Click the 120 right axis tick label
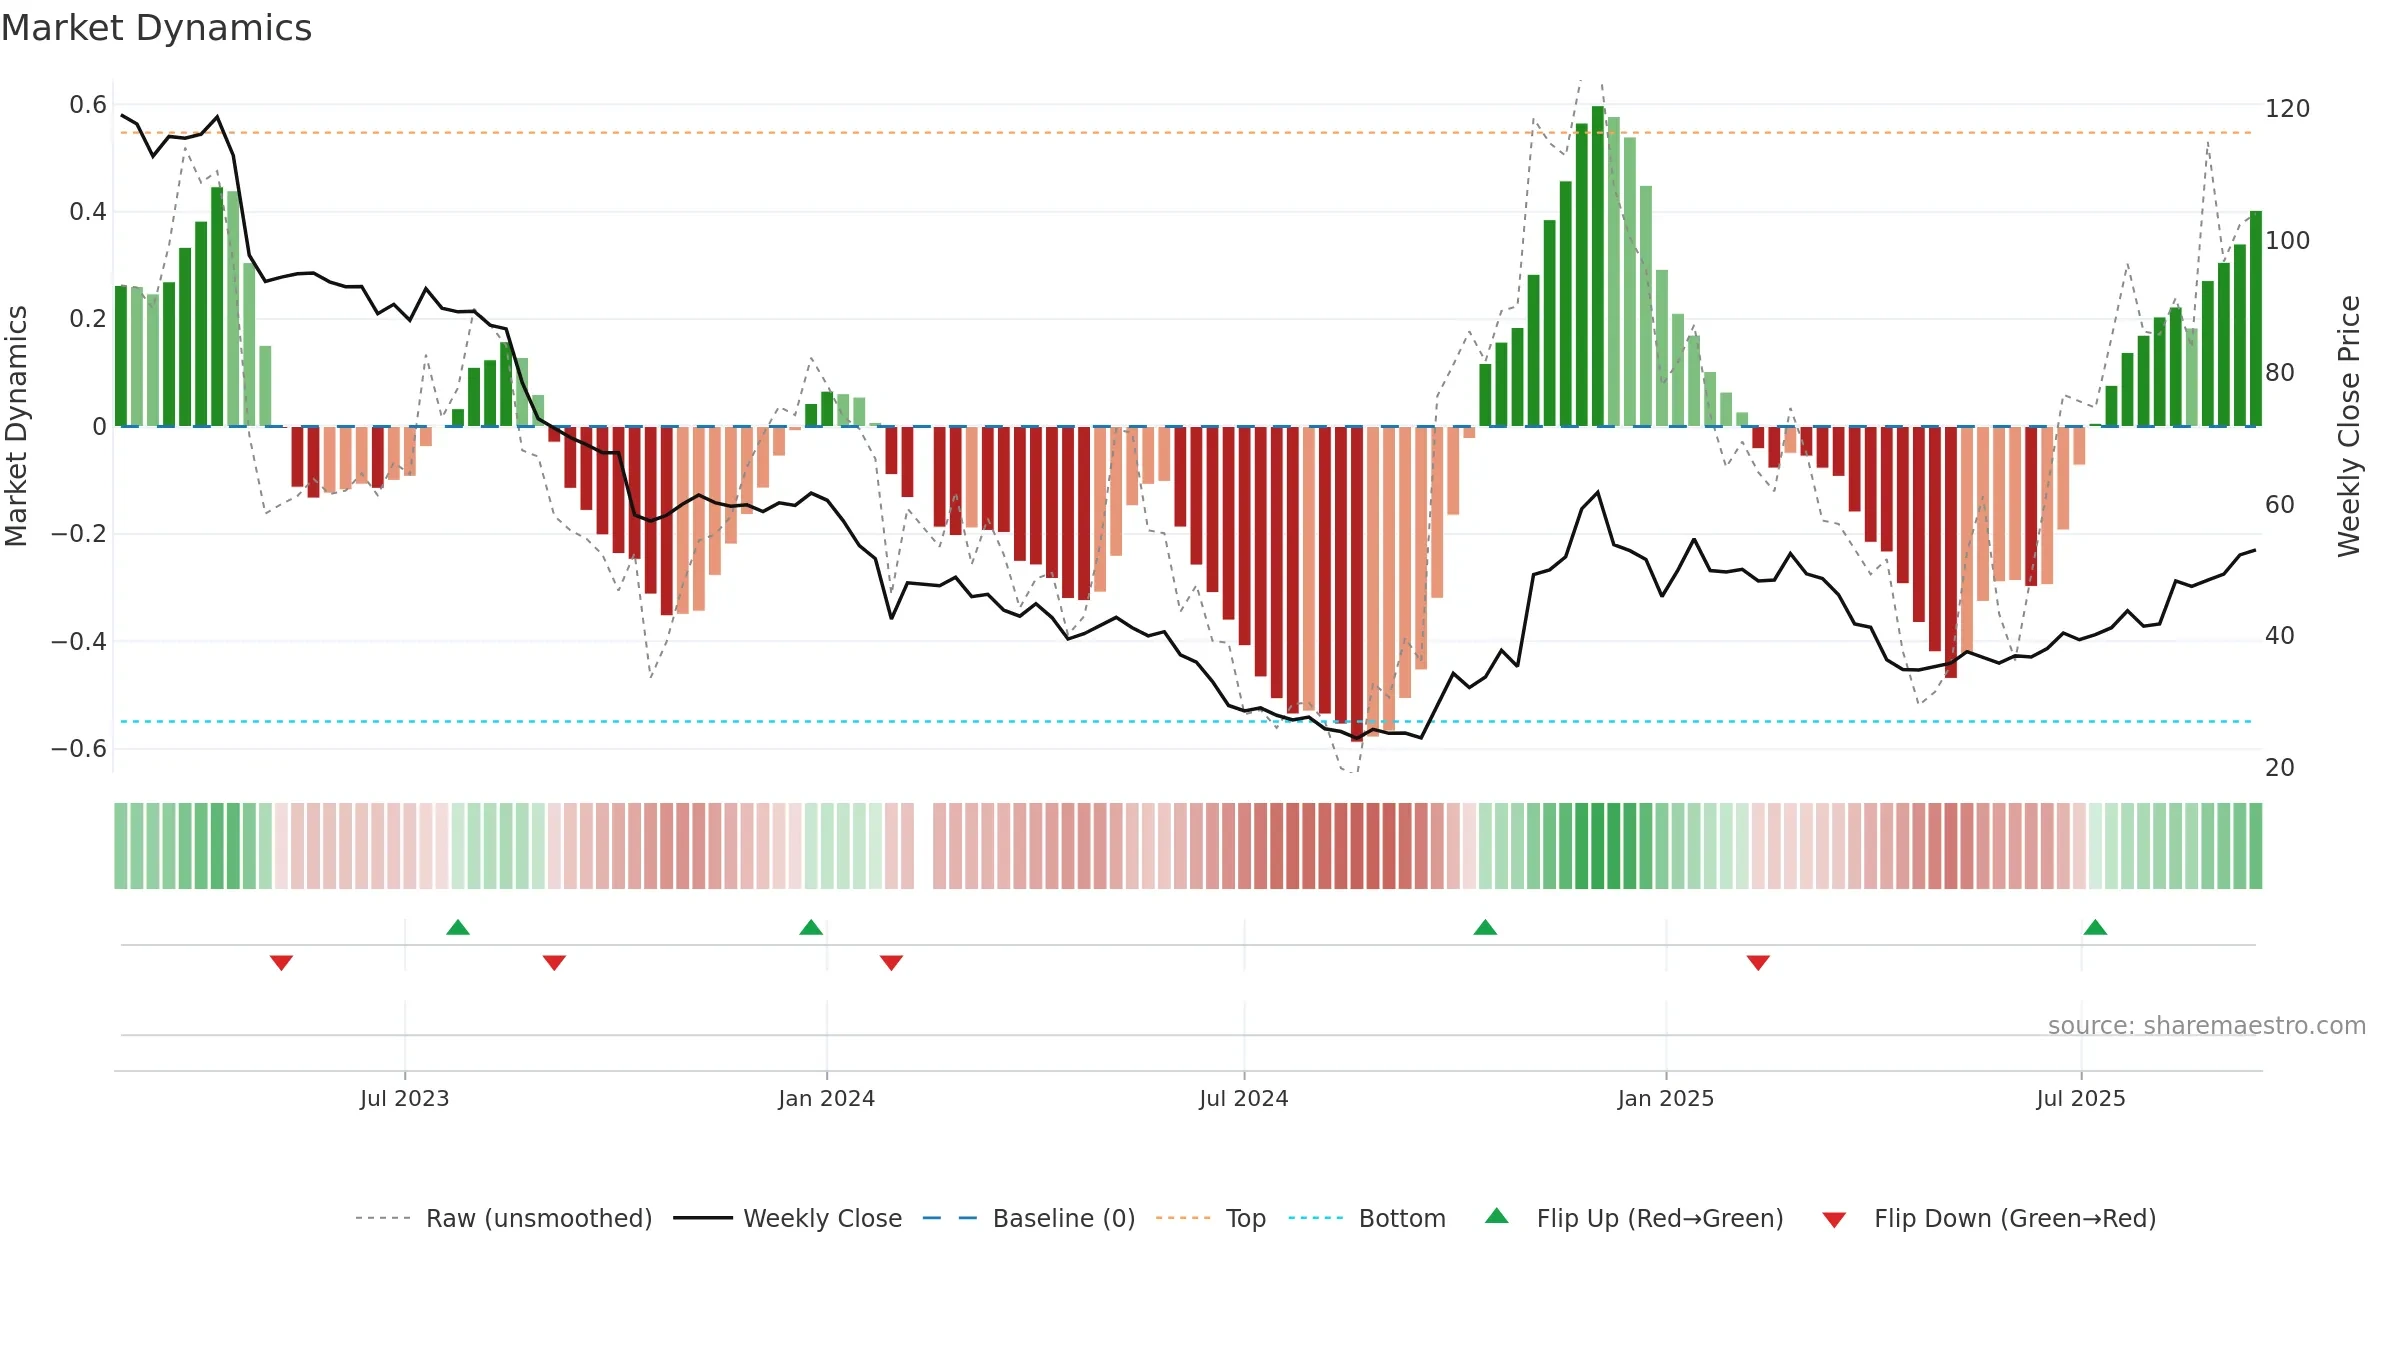 click(2288, 108)
